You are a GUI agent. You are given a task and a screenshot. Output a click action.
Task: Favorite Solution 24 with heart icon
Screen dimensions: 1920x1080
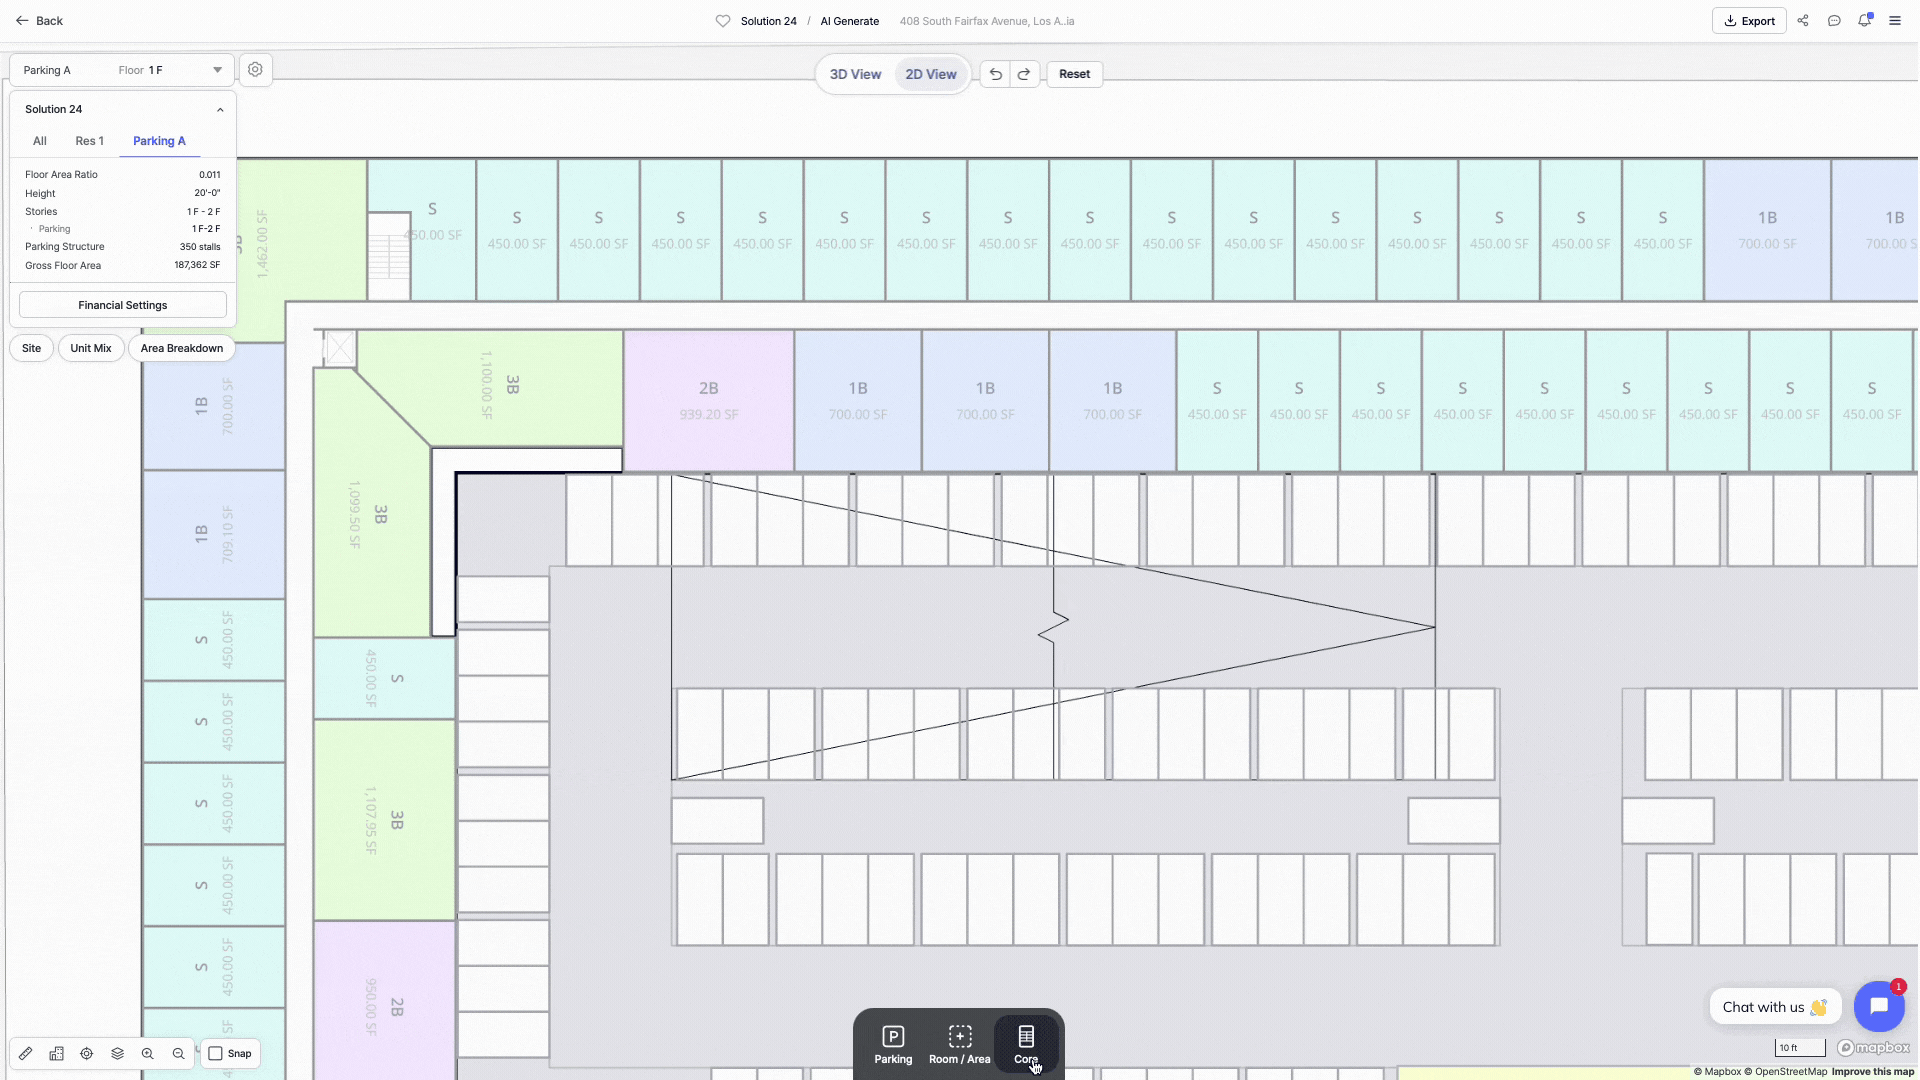point(723,21)
